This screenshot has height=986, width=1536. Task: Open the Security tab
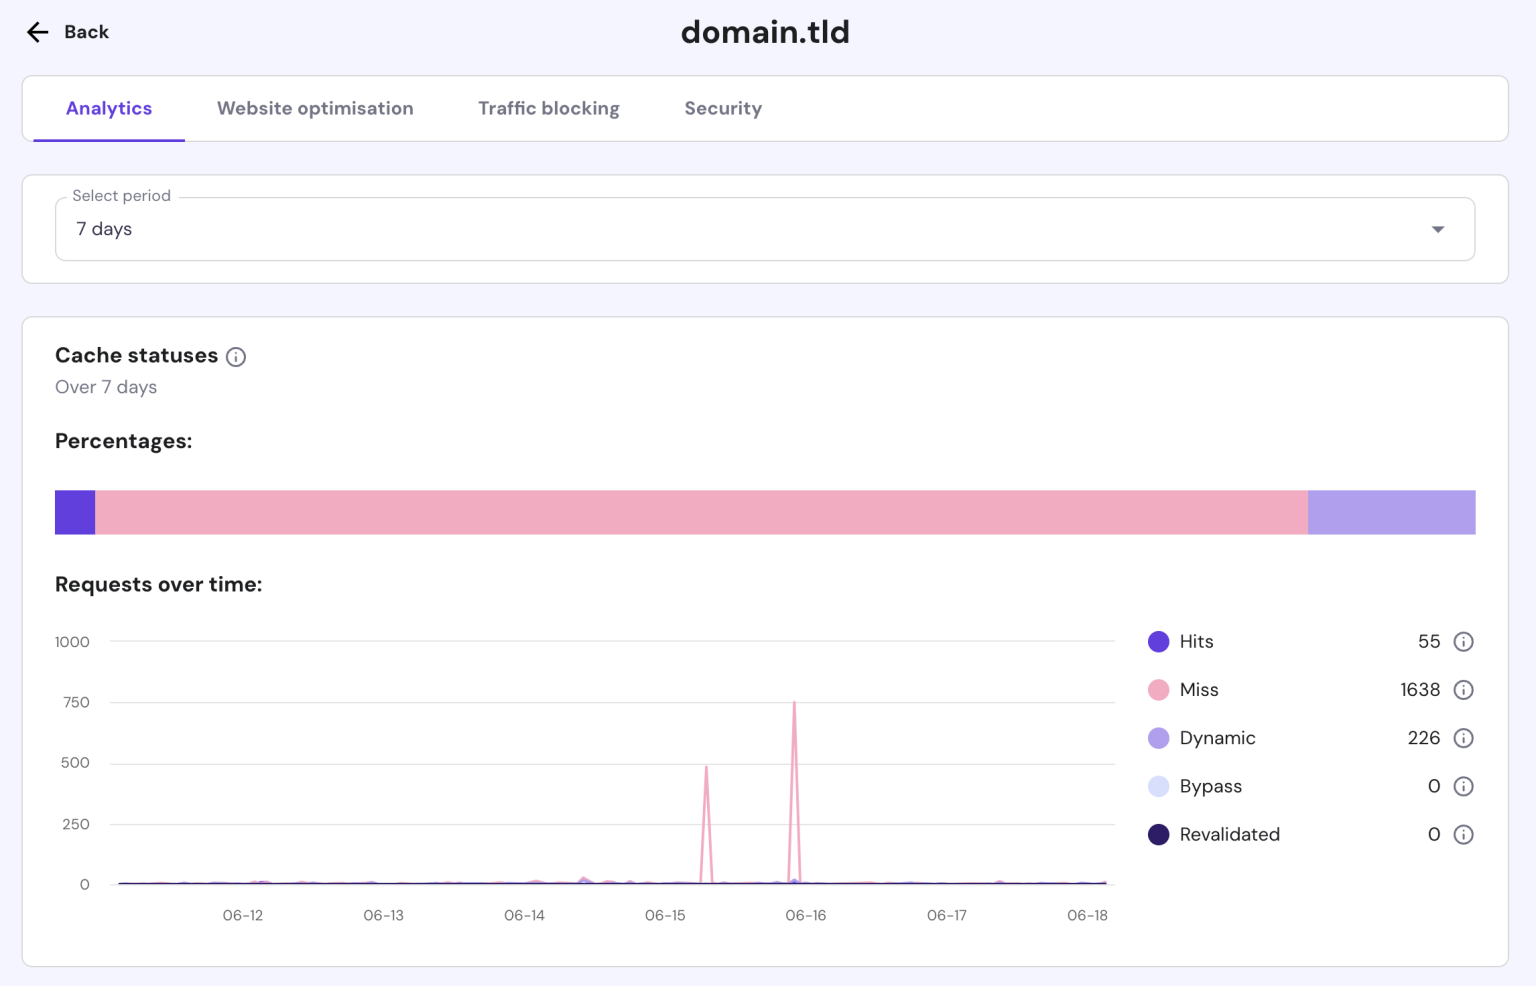(x=722, y=108)
